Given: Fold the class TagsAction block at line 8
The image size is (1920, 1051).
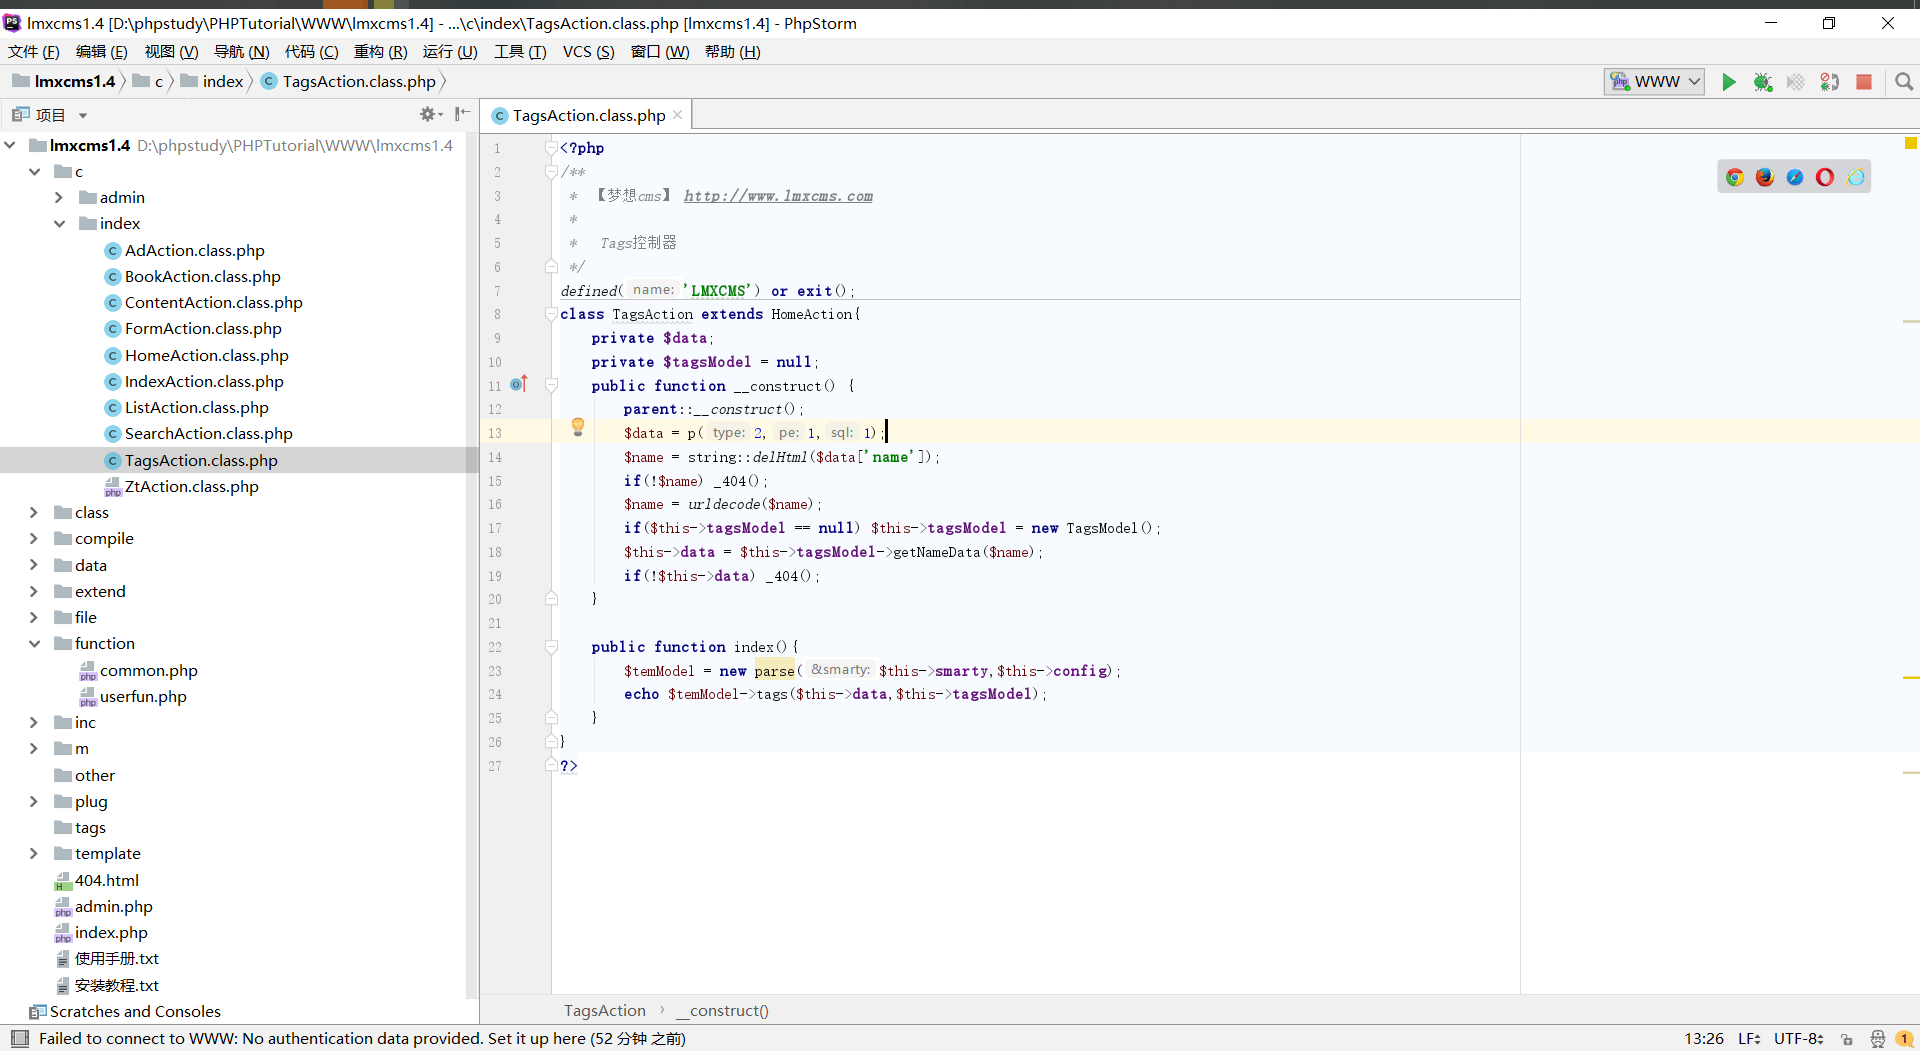Looking at the screenshot, I should click(551, 314).
